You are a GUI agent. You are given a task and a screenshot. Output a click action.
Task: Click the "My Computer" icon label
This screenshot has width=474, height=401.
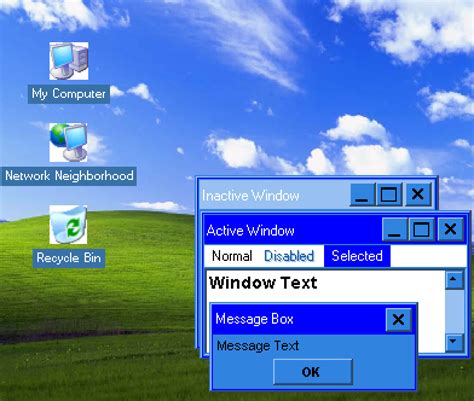[69, 94]
